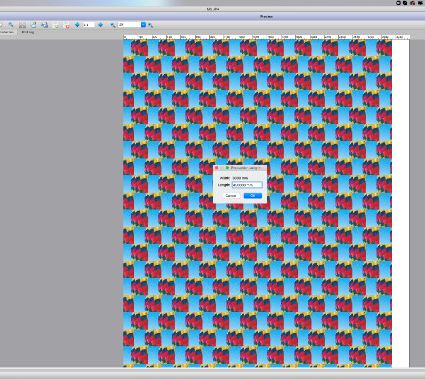The height and width of the screenshot is (379, 425).
Task: Click the blue icon just left of the pale toolbar icon
Action: (45, 25)
